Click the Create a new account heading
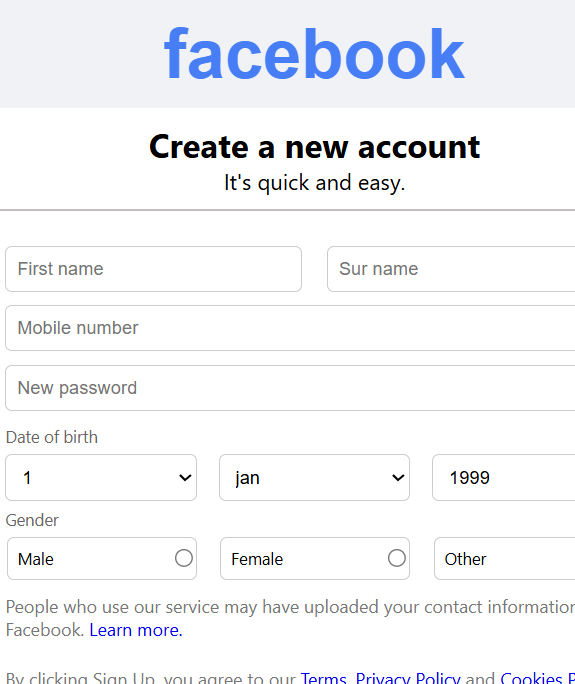This screenshot has width=575, height=684. point(315,147)
